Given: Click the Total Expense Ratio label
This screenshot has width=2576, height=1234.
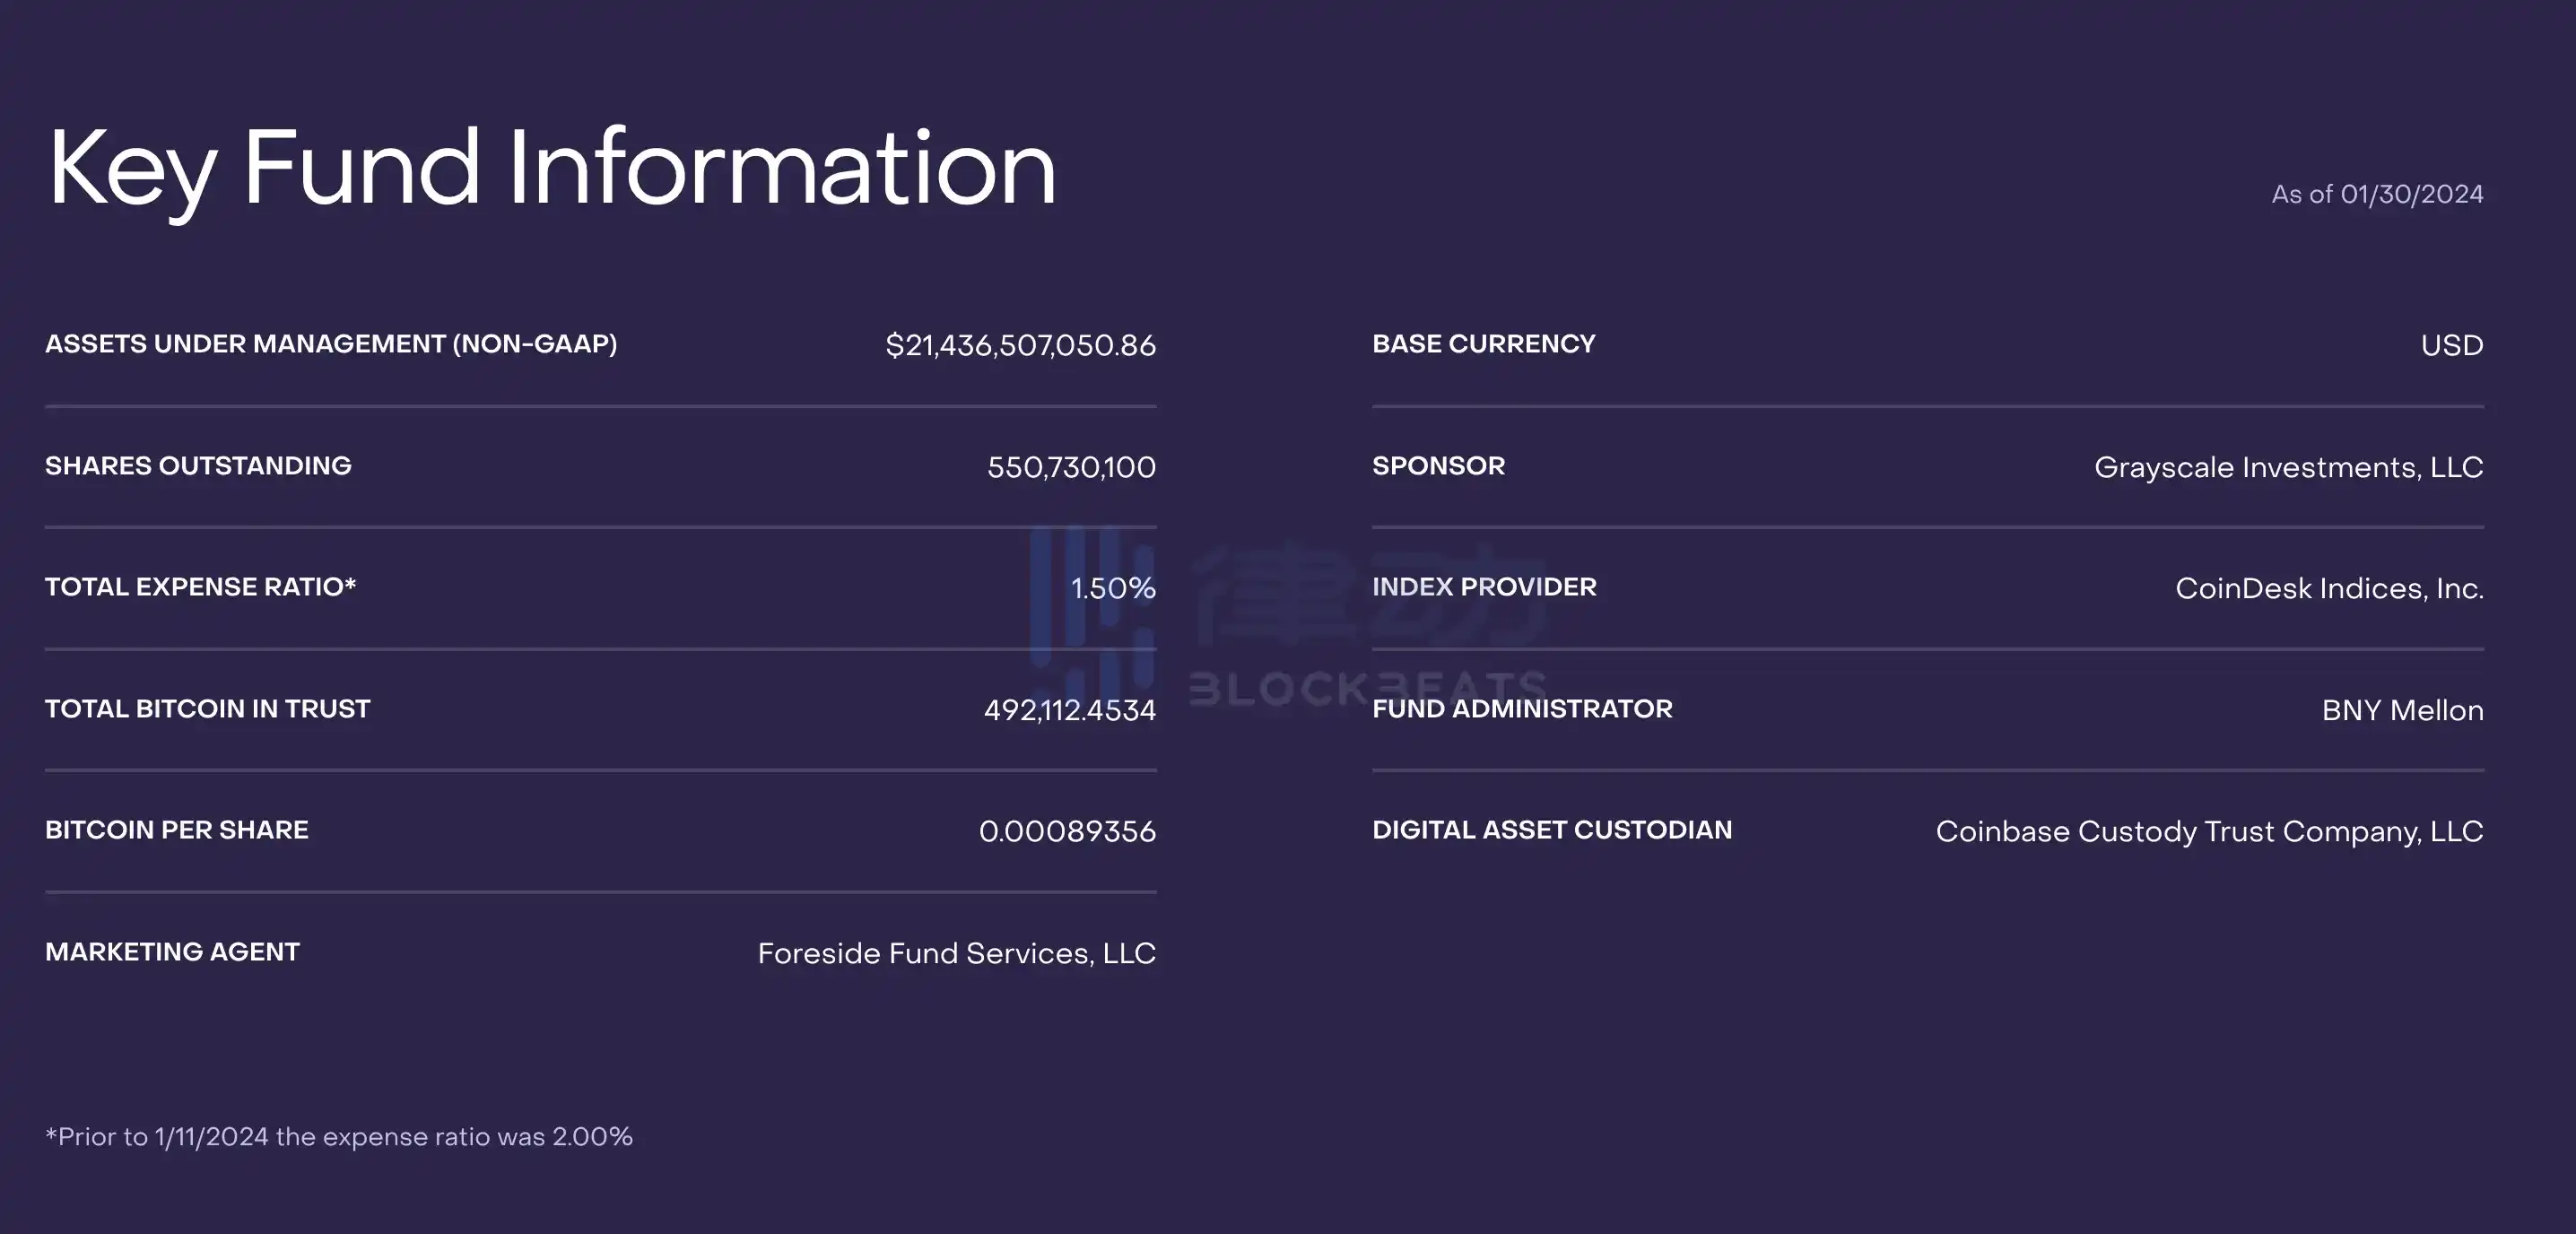Looking at the screenshot, I should (200, 587).
